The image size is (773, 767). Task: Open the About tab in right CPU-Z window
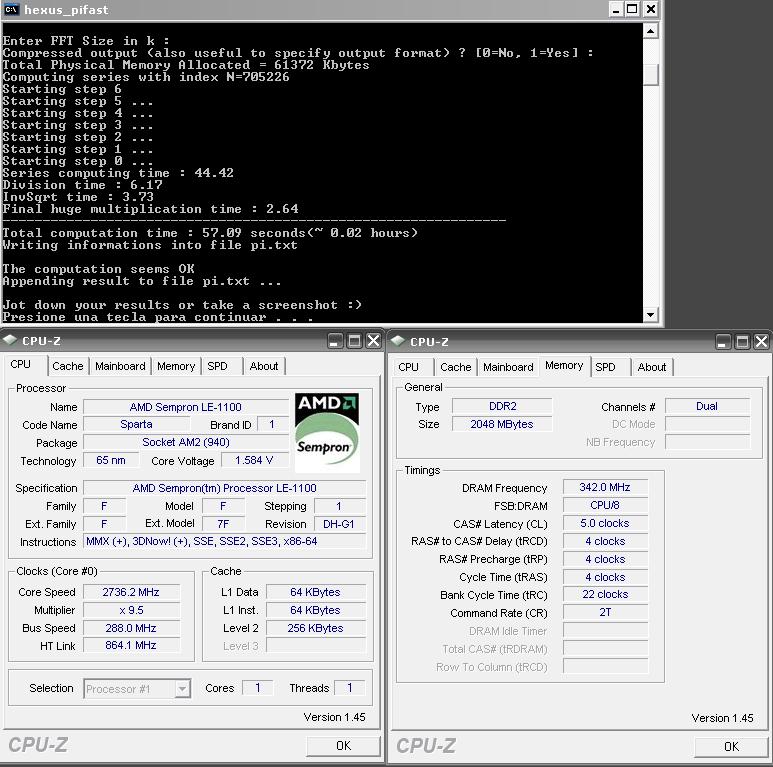pos(652,367)
